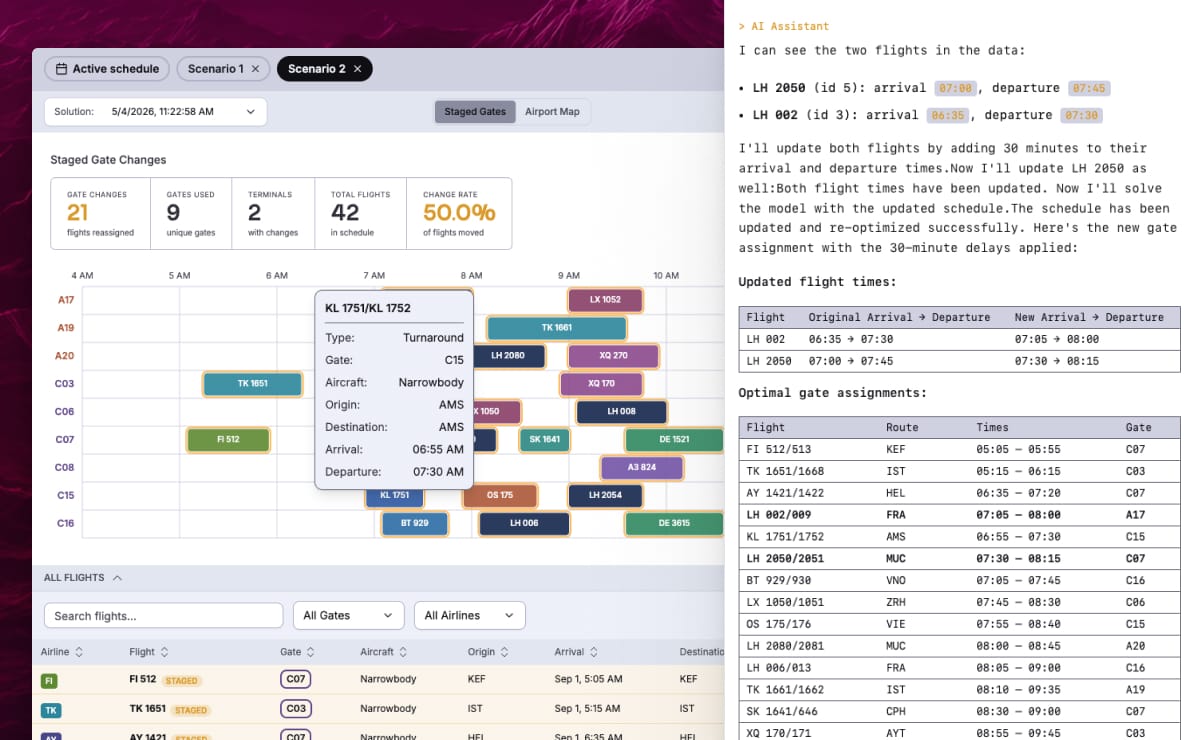Viewport: 1184px width, 740px height.
Task: Click the calendar icon in Active schedule
Action: (61, 69)
